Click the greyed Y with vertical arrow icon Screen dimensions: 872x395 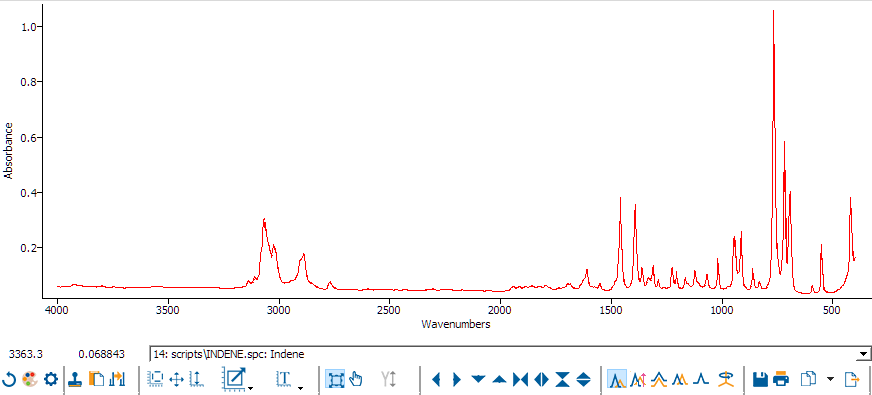(x=389, y=380)
